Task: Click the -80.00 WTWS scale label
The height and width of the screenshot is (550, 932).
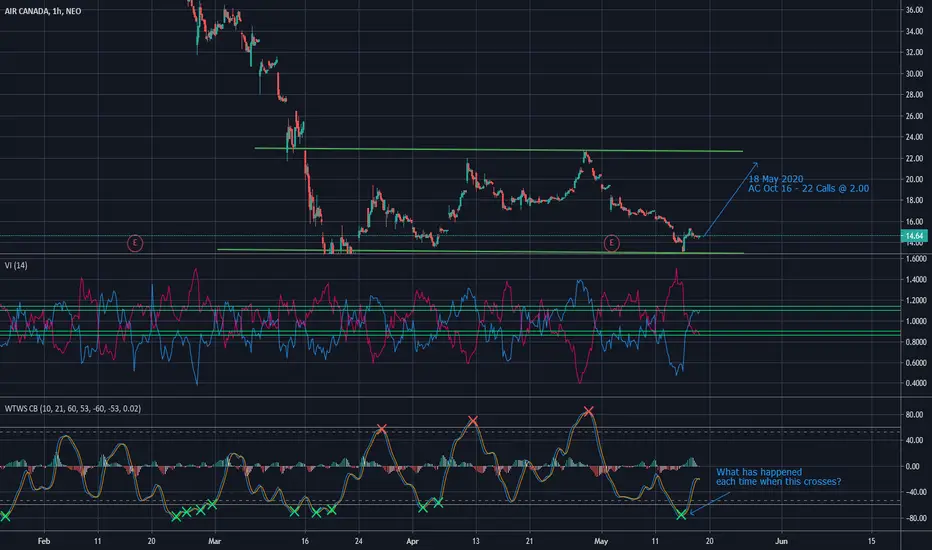Action: pyautogui.click(x=915, y=518)
